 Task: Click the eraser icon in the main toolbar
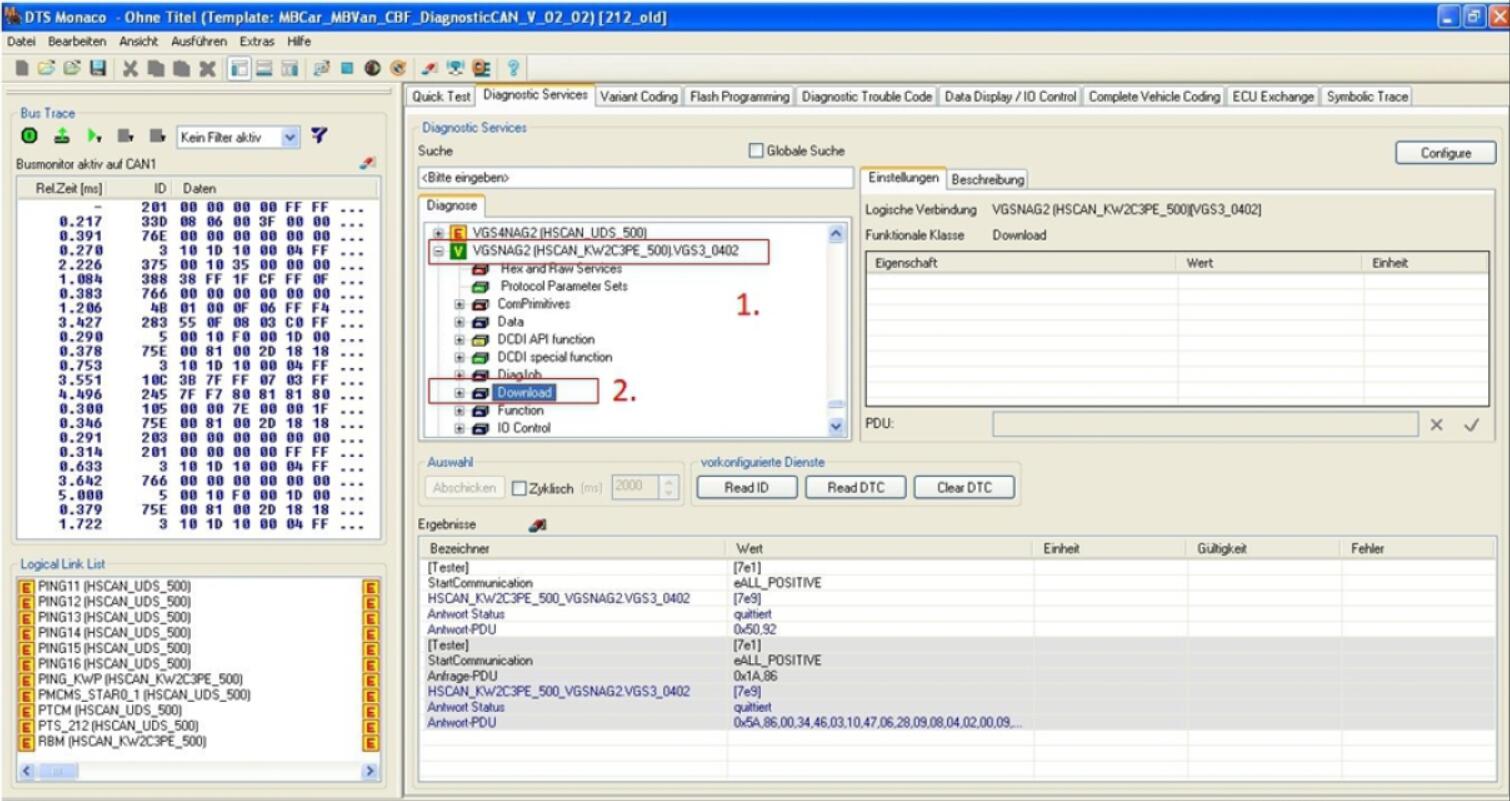pos(429,68)
